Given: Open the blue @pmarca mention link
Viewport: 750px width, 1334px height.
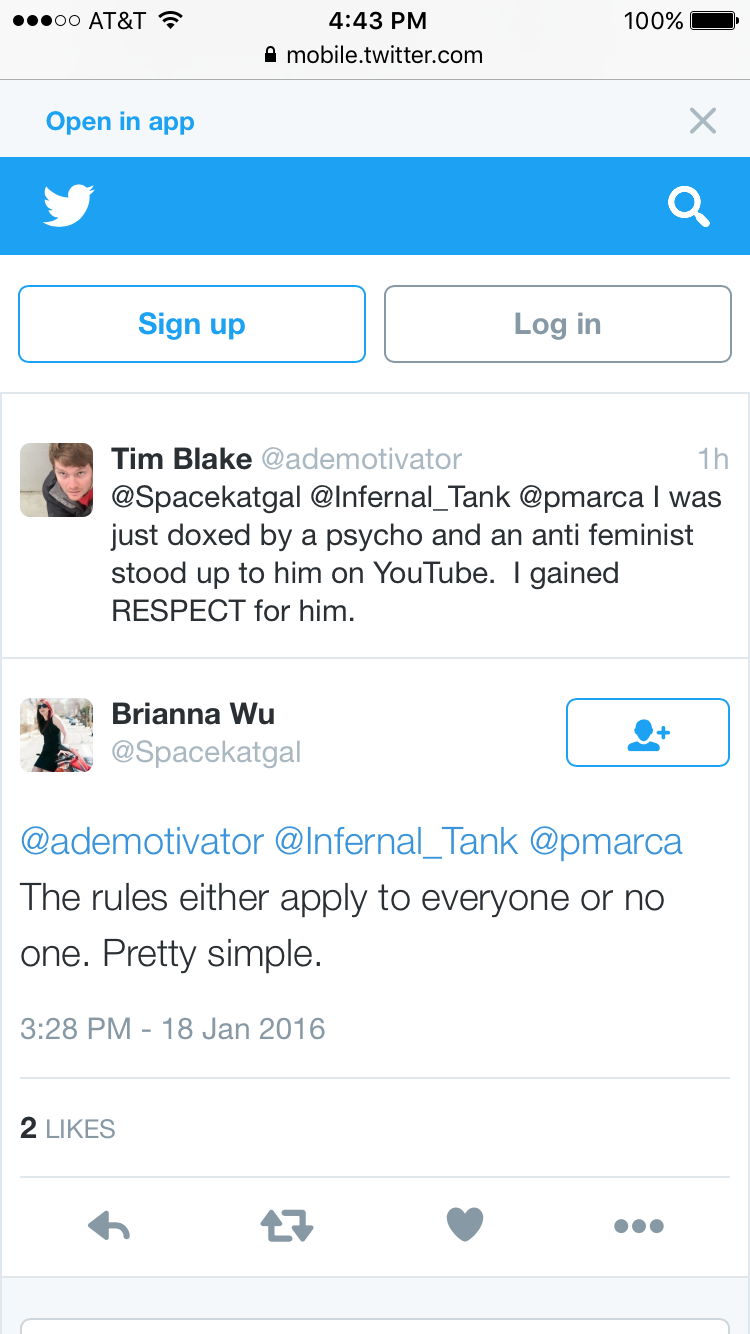Looking at the screenshot, I should [606, 842].
